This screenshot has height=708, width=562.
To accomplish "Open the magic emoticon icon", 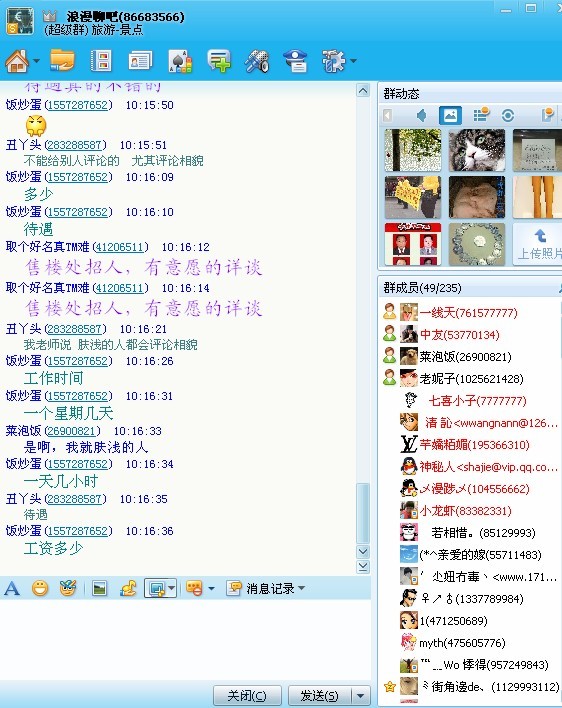I will click(x=68, y=588).
